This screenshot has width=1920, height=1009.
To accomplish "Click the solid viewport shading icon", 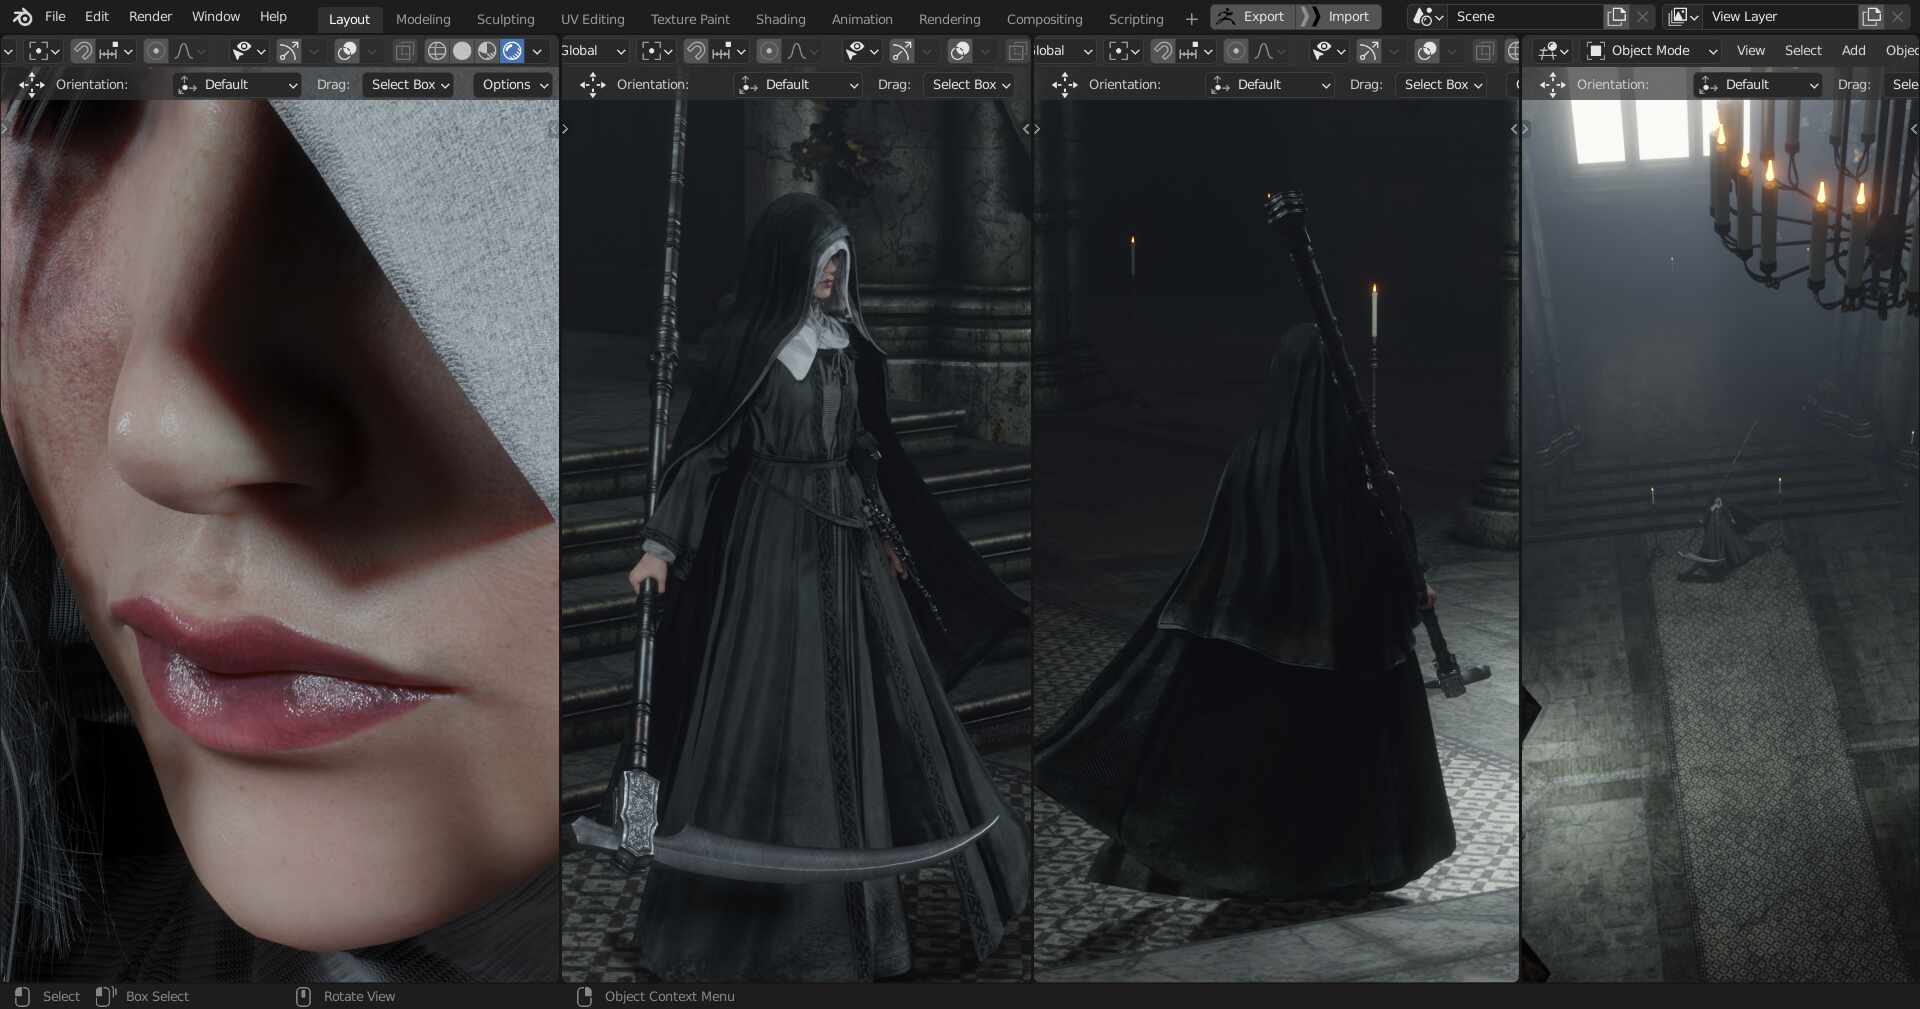I will (462, 51).
